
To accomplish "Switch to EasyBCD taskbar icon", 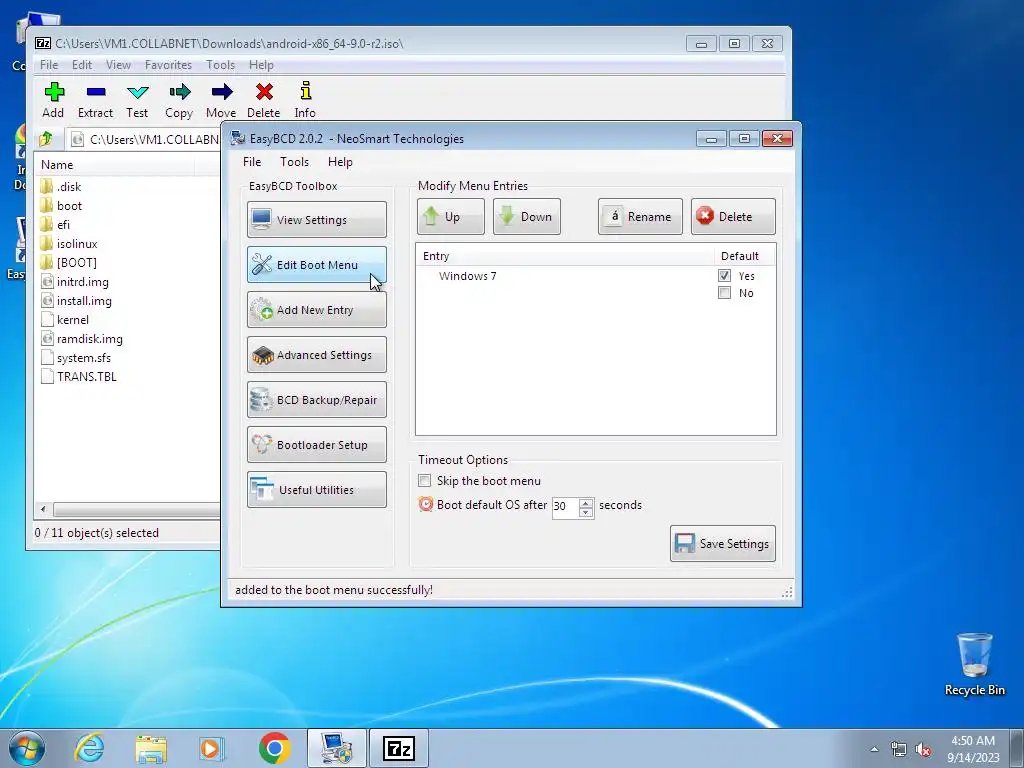I will point(336,748).
